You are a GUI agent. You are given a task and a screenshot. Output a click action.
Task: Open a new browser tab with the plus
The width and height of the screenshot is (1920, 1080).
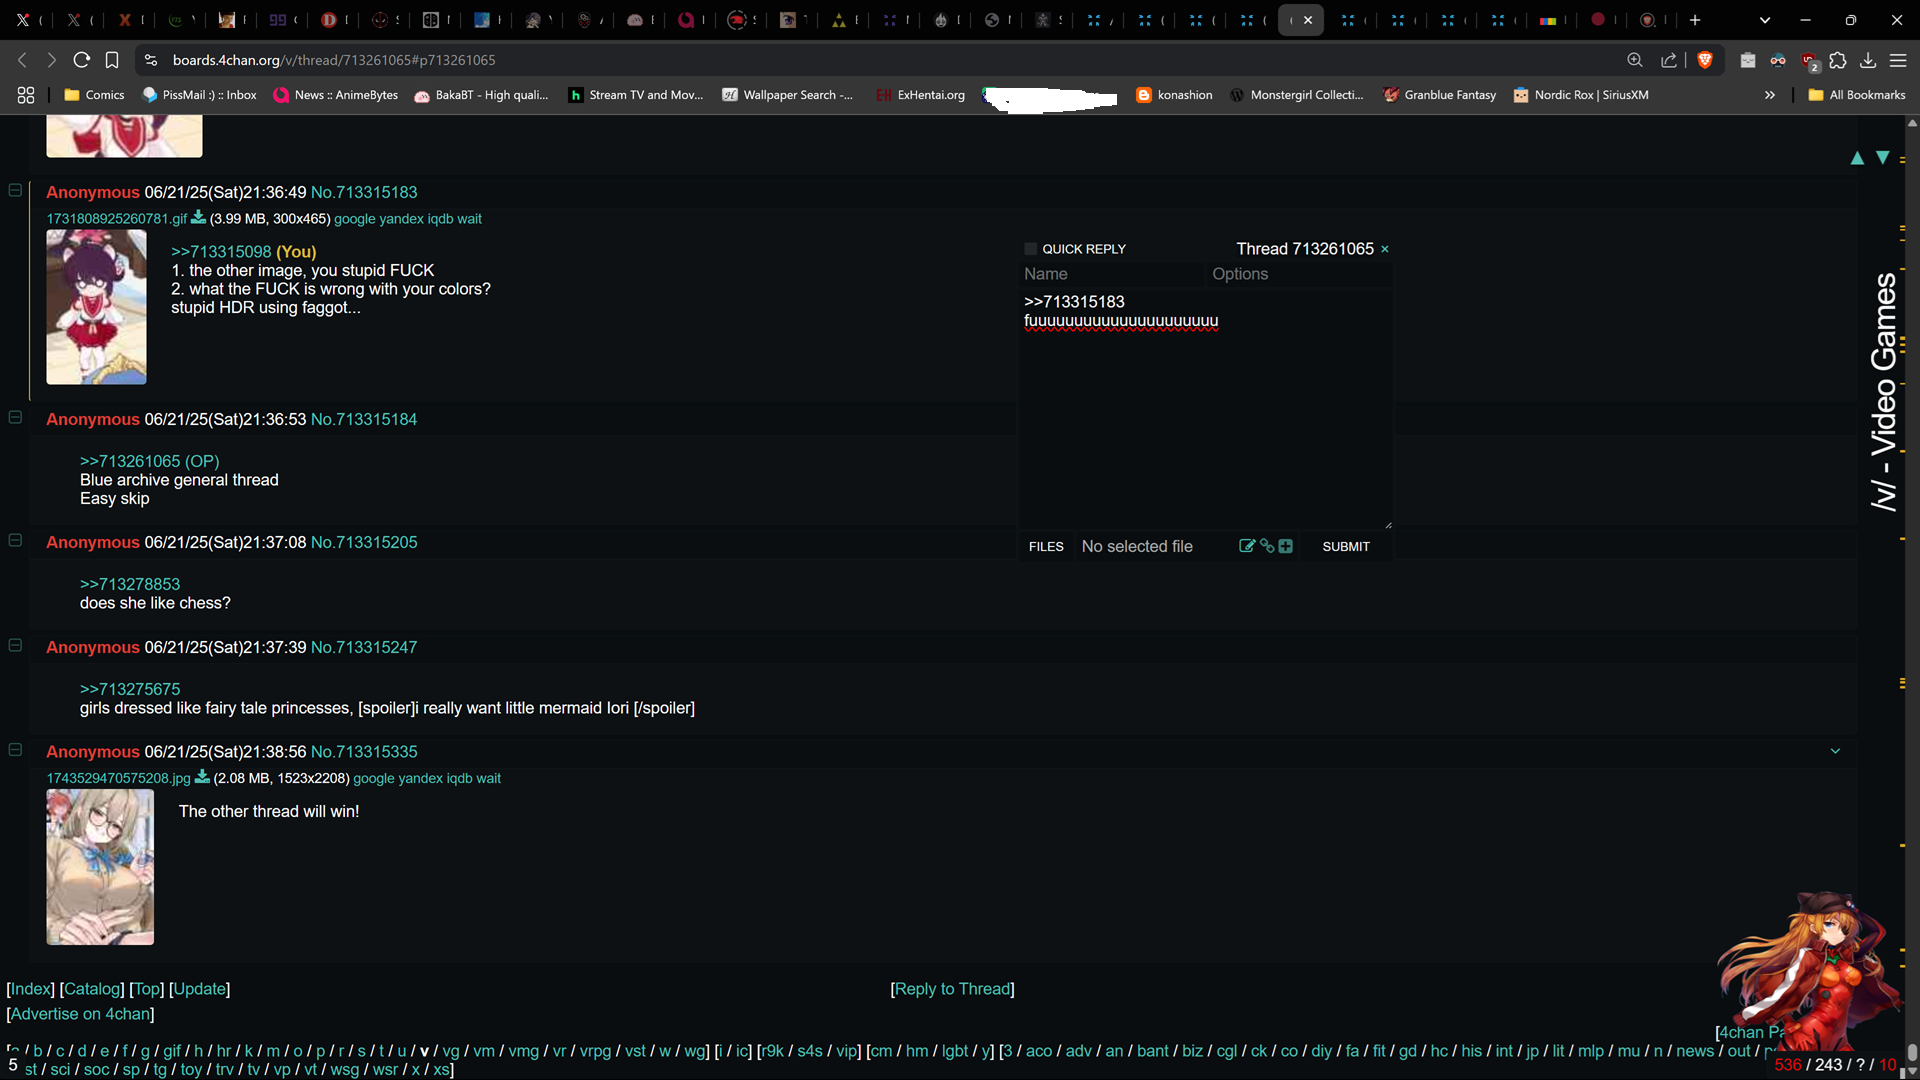[1695, 20]
